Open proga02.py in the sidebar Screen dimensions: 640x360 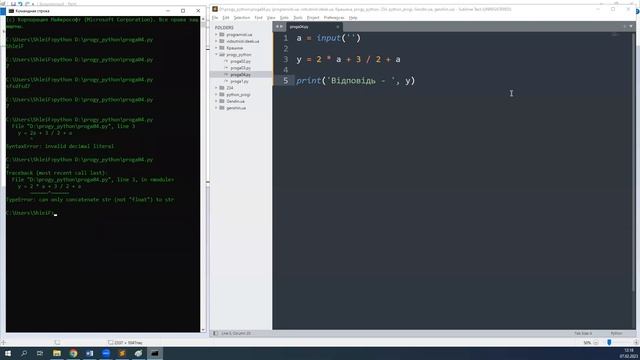241,61
